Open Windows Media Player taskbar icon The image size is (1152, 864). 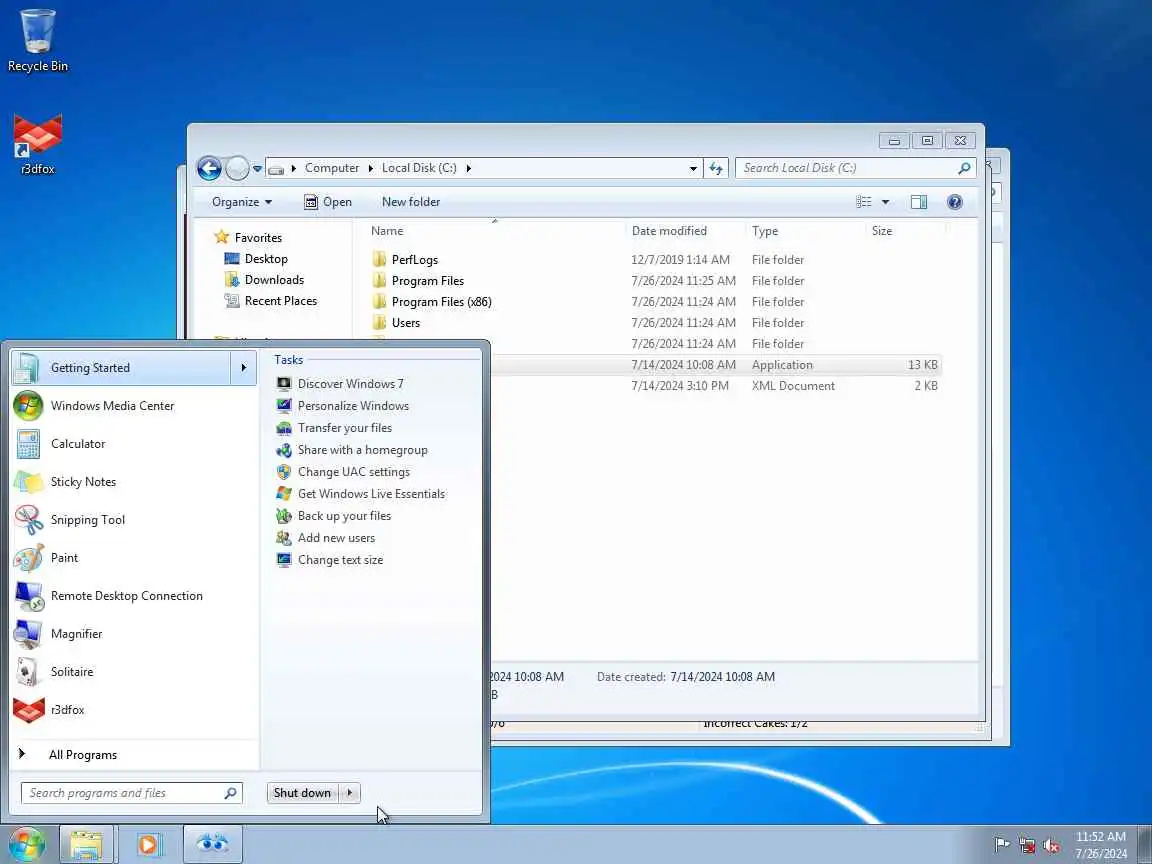[148, 844]
